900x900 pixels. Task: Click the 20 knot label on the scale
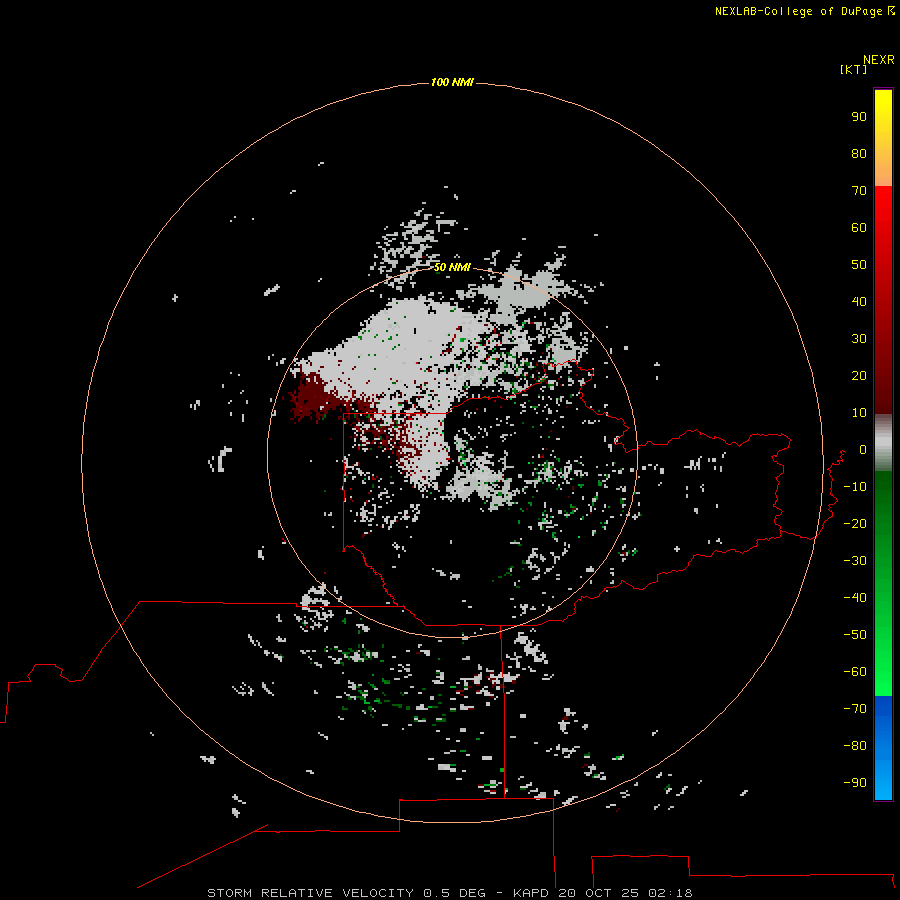point(859,375)
